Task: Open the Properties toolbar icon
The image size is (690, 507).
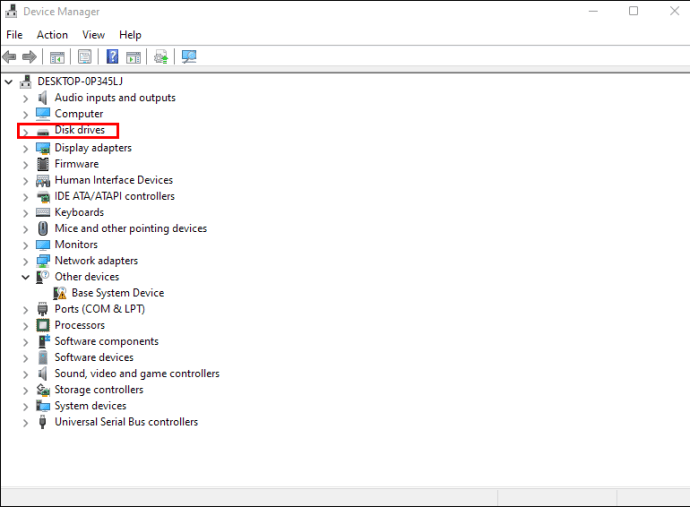Action: [84, 57]
